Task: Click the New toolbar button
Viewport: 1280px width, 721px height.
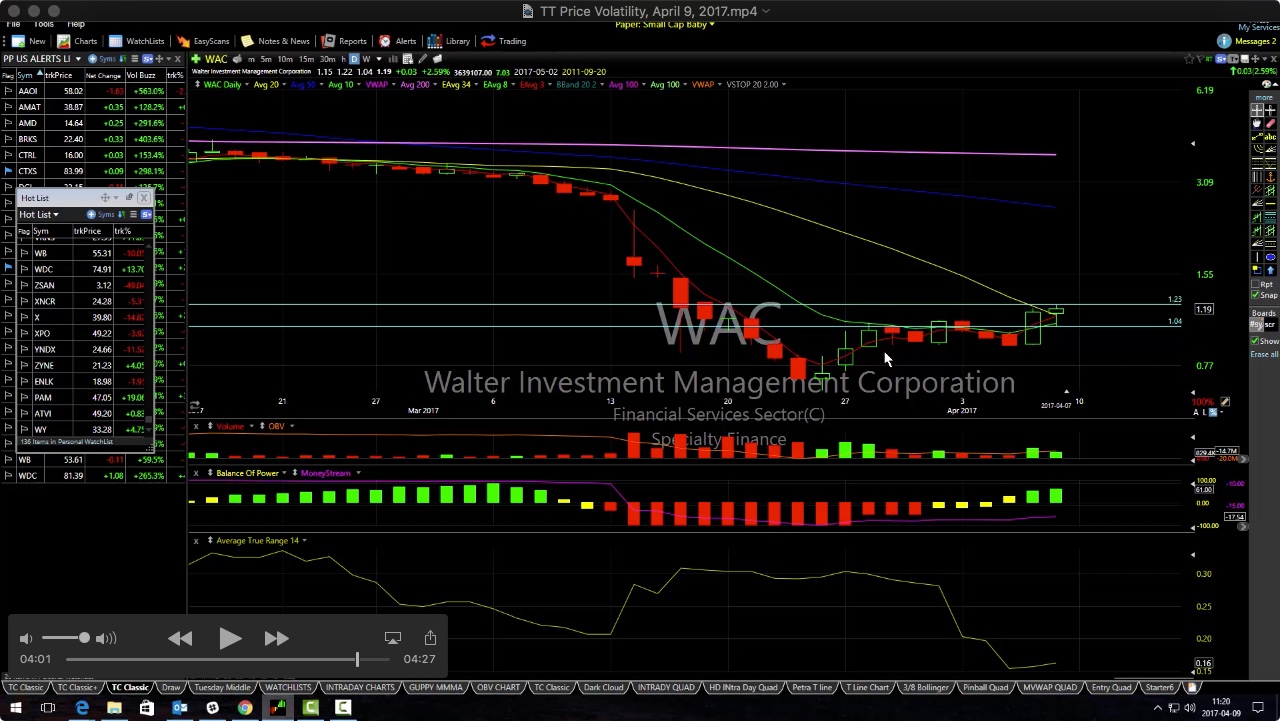Action: pos(29,41)
